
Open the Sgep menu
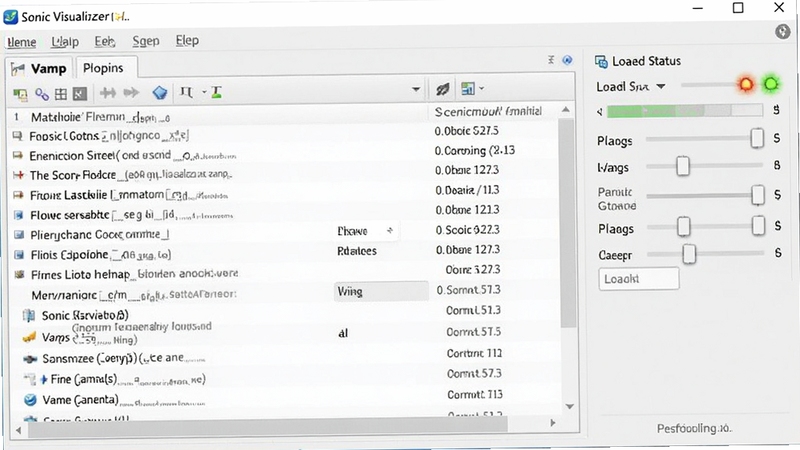click(146, 41)
